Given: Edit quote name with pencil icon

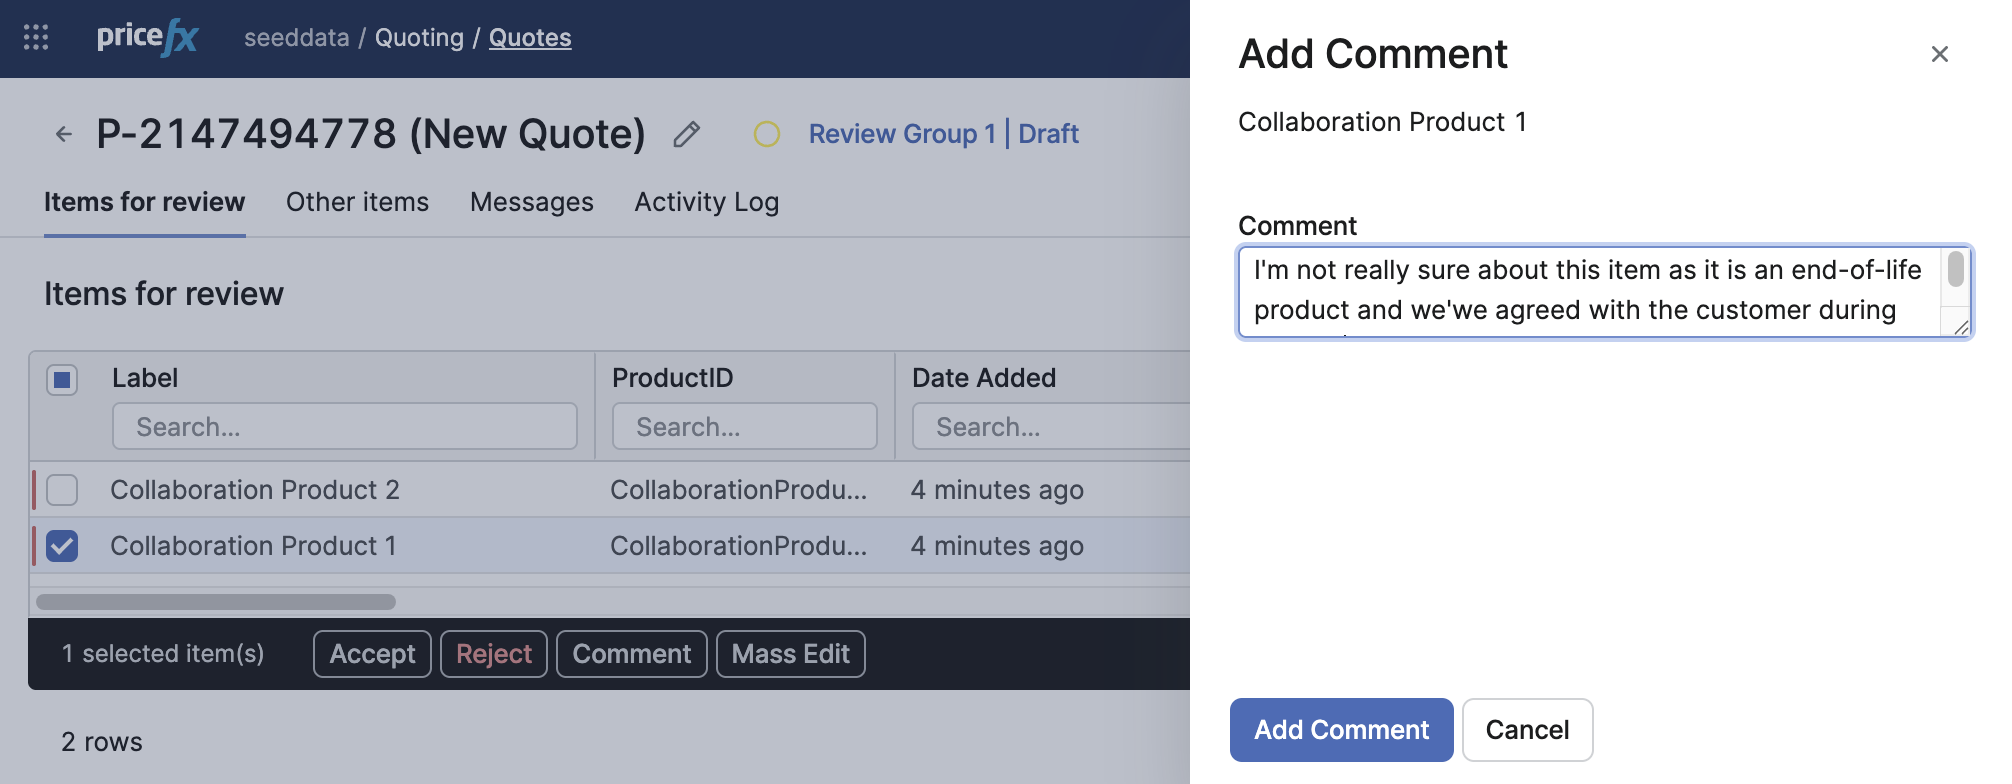Looking at the screenshot, I should point(686,134).
